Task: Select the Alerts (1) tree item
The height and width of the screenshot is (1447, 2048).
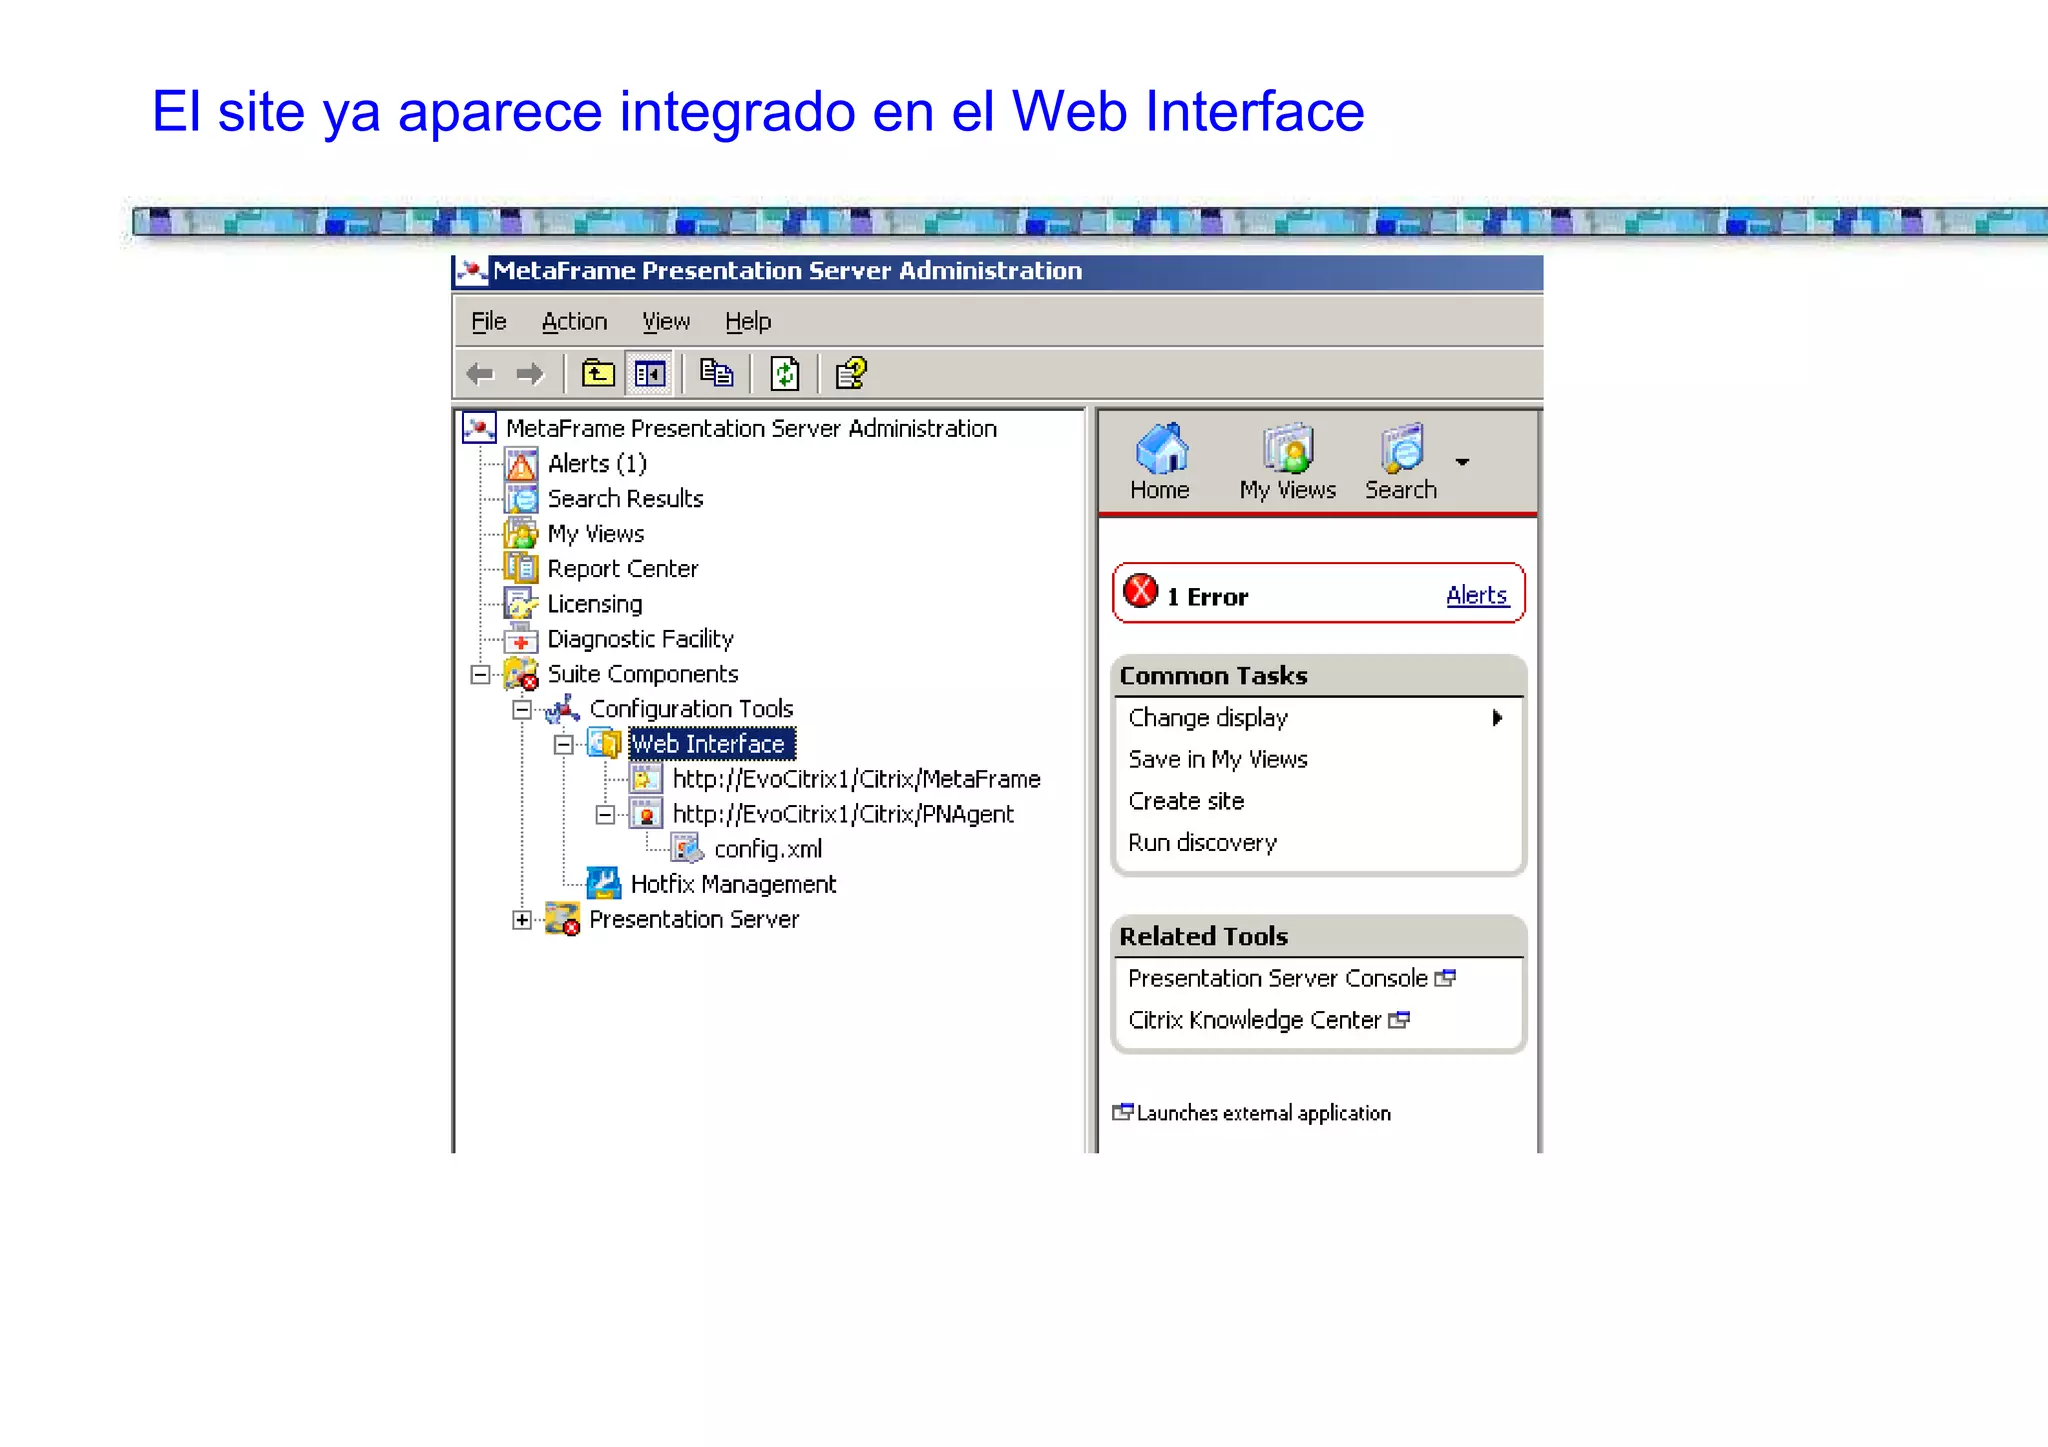Action: click(597, 464)
